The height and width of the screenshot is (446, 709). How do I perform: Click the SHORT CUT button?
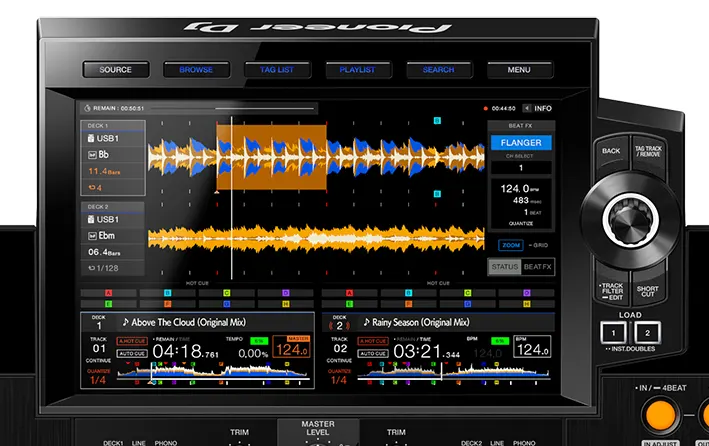pyautogui.click(x=648, y=290)
